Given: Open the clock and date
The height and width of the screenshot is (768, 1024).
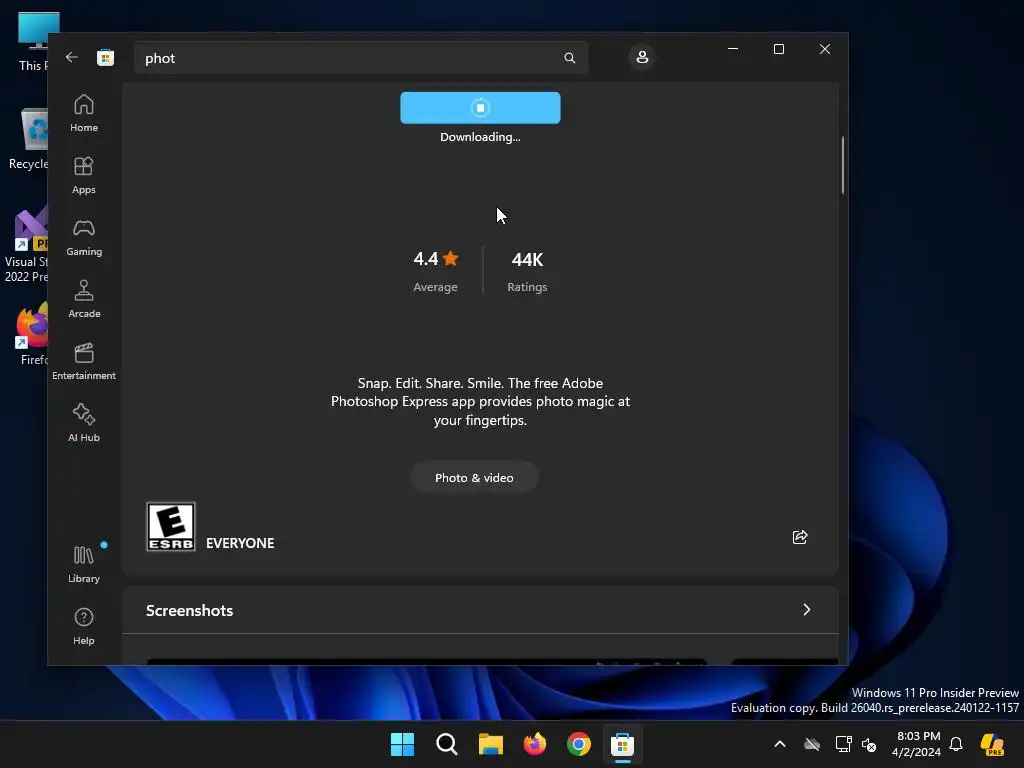Looking at the screenshot, I should (917, 744).
